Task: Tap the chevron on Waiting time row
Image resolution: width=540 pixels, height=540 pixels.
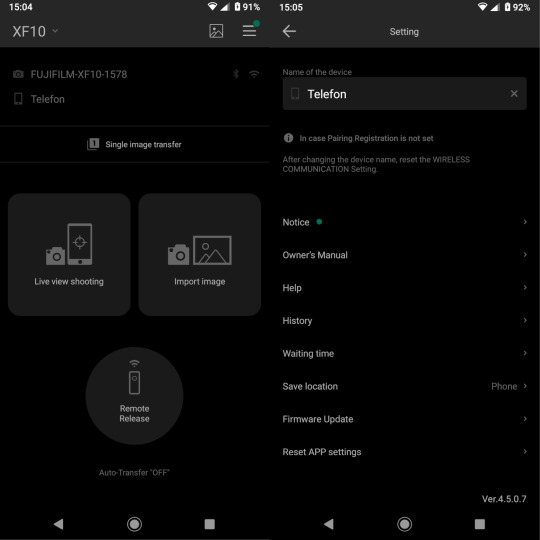Action: tap(525, 353)
